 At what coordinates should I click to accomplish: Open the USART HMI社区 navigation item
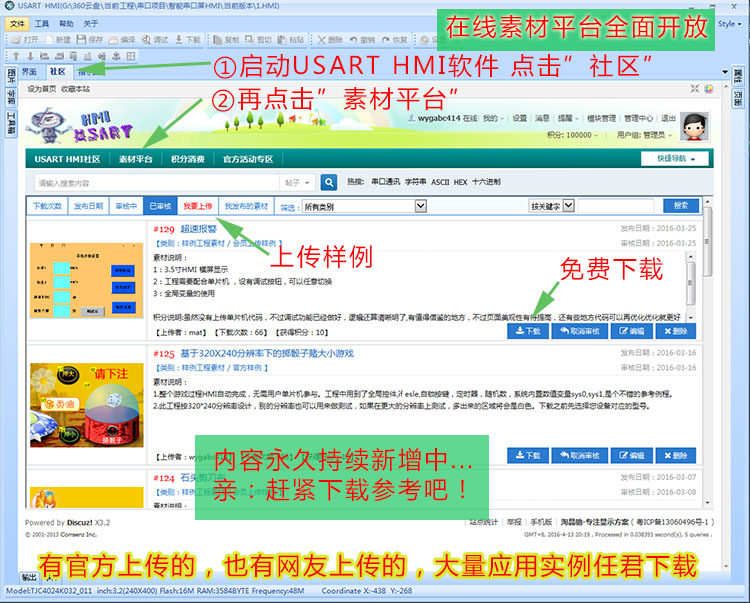[67, 159]
